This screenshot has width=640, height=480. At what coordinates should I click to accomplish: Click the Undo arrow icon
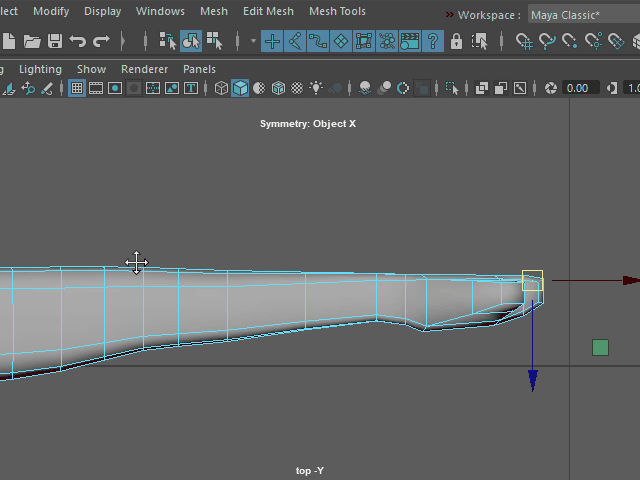click(x=78, y=41)
